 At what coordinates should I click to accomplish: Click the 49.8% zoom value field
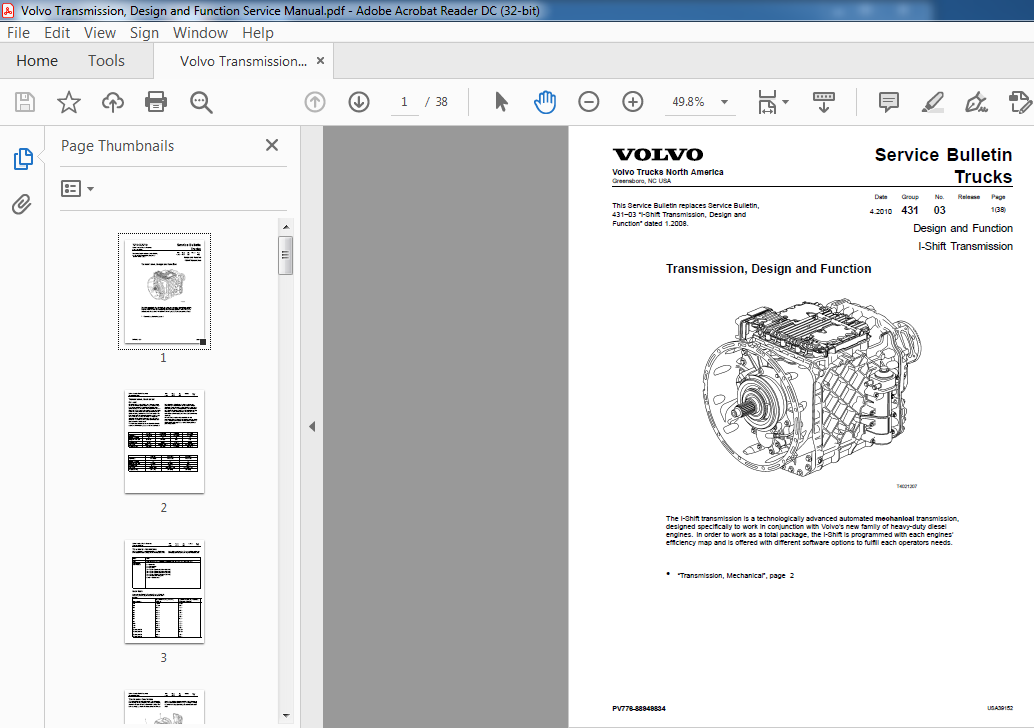point(688,102)
